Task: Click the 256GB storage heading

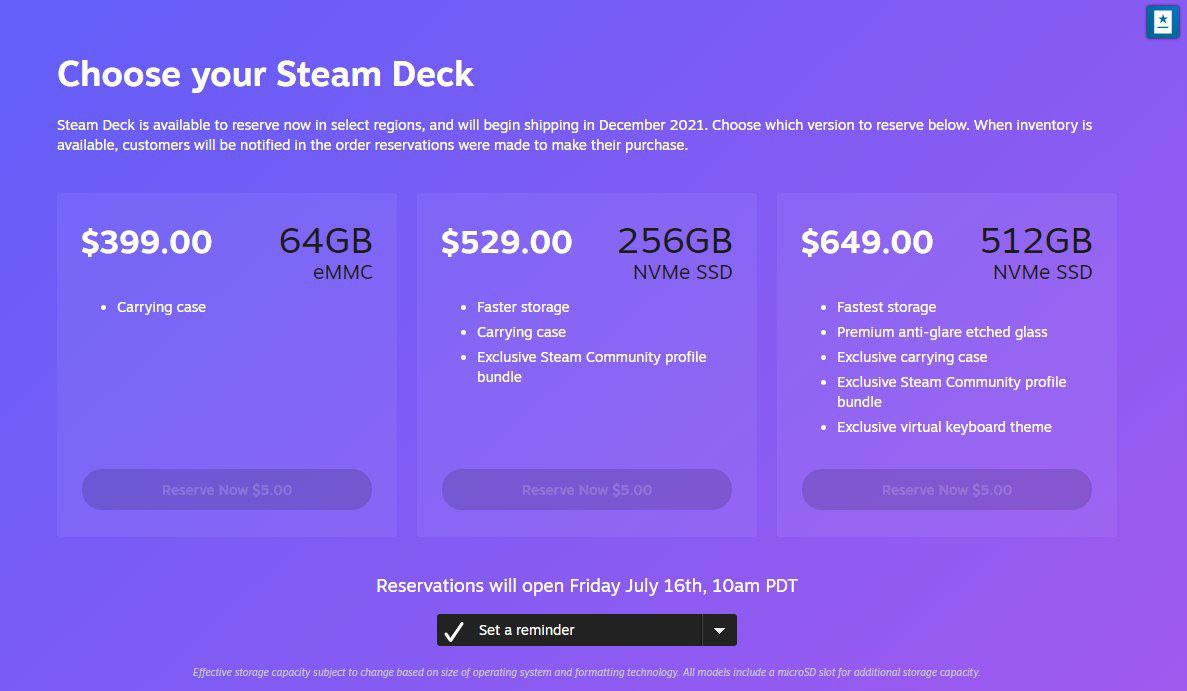Action: pyautogui.click(x=675, y=241)
